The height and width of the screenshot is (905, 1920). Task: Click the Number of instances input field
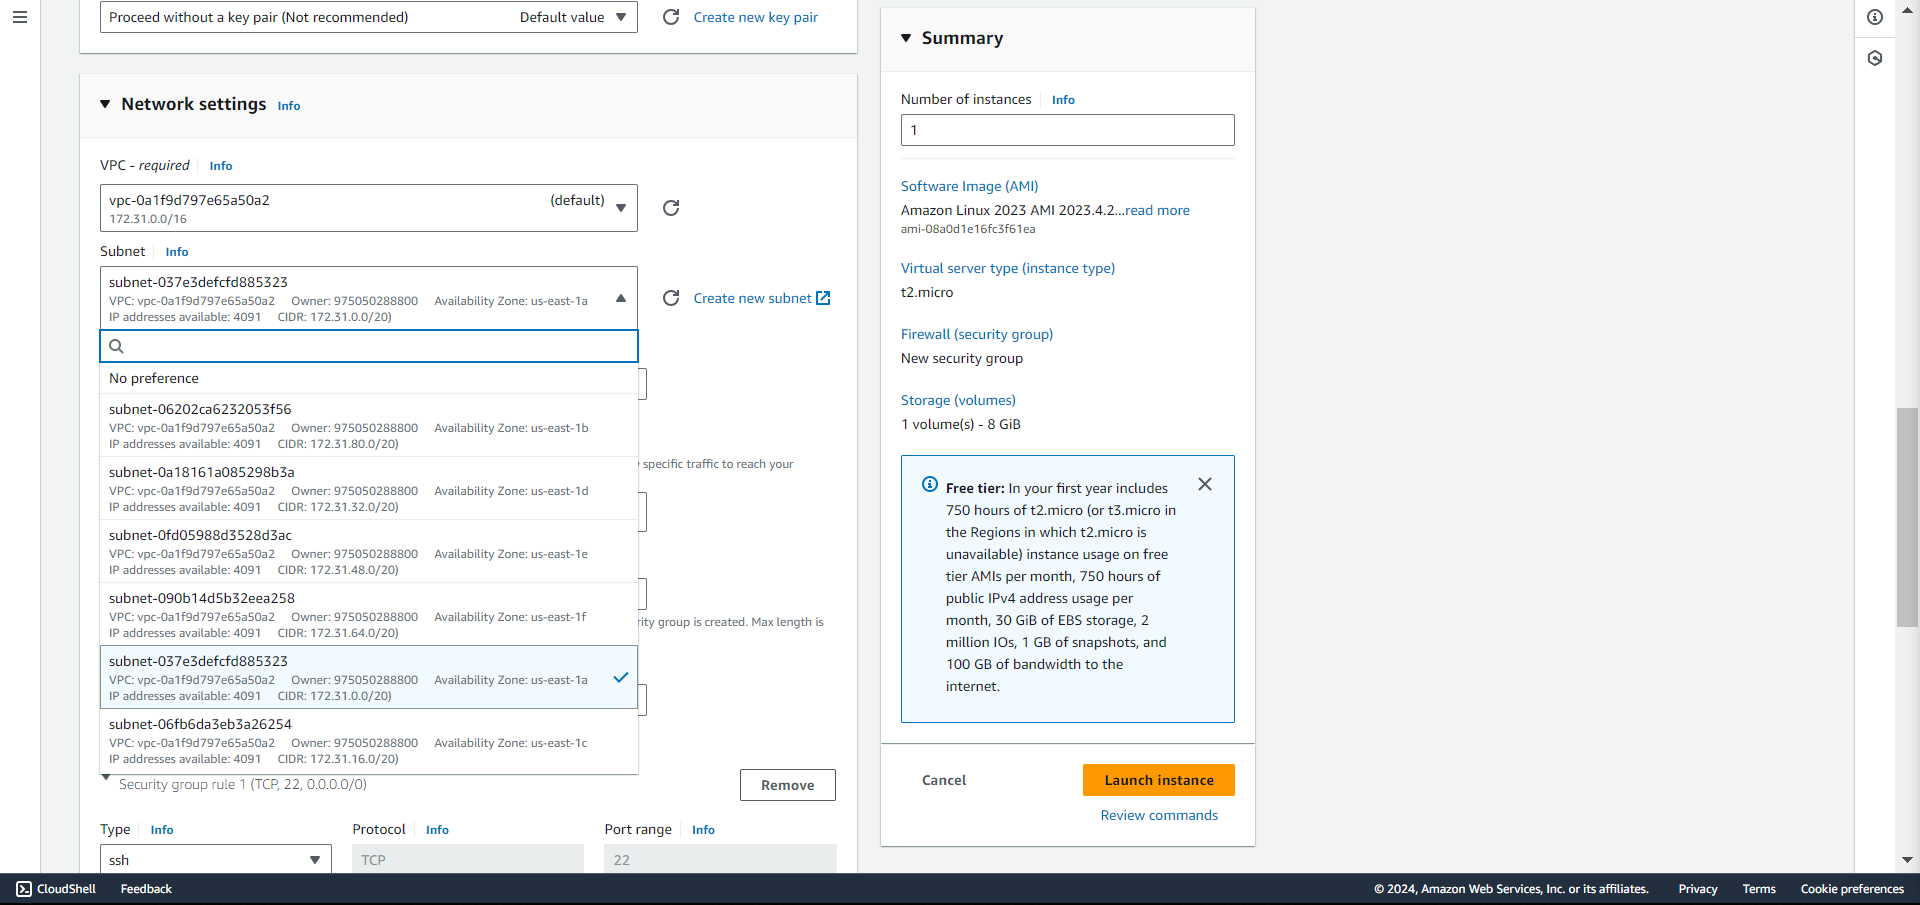[1067, 130]
